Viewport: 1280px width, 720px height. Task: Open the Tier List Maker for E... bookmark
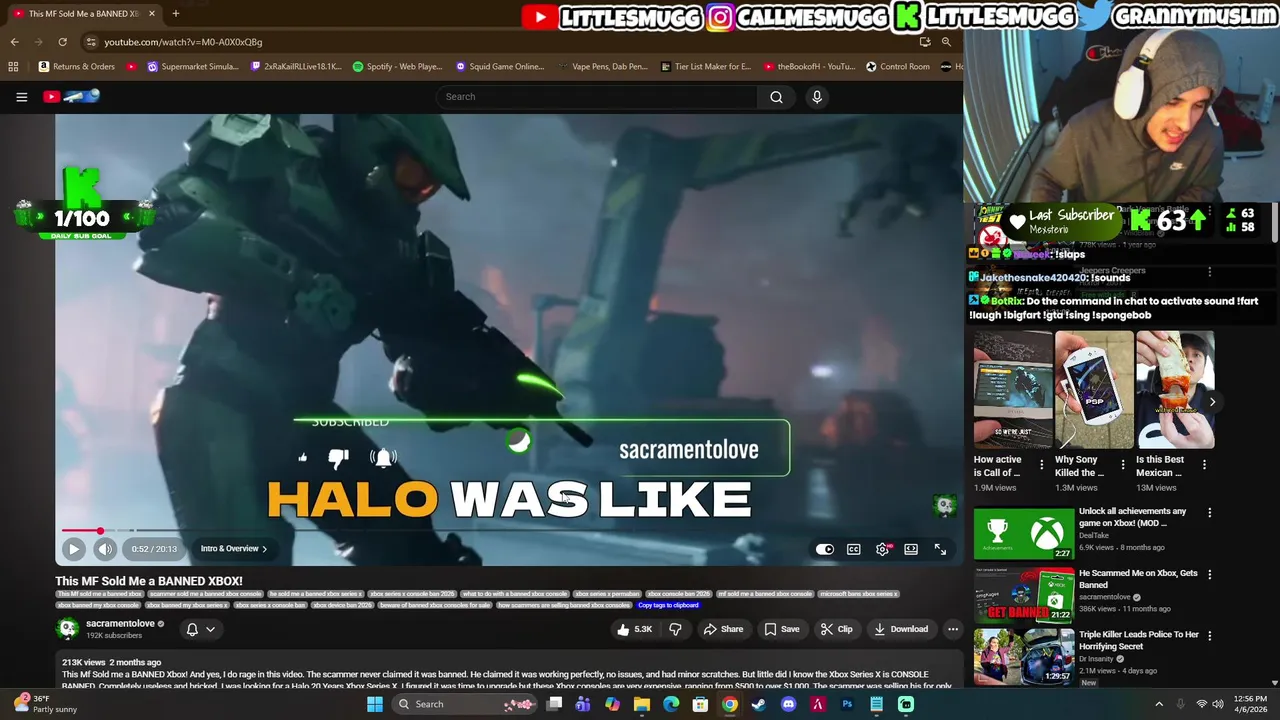coord(705,67)
